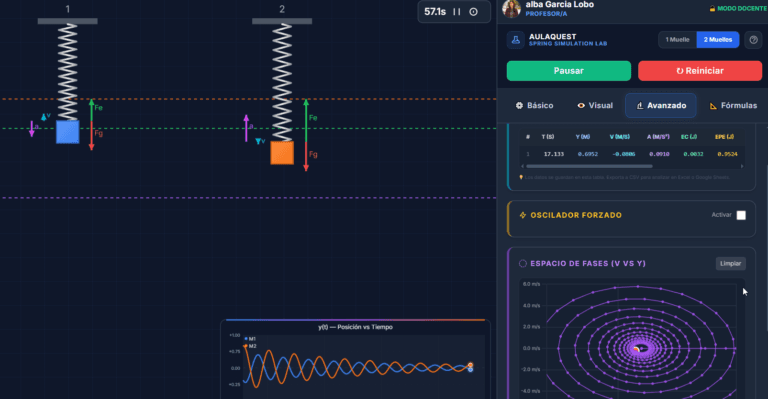The width and height of the screenshot is (768, 399).
Task: Click the 57.1s elapsed time readout
Action: [x=435, y=12]
